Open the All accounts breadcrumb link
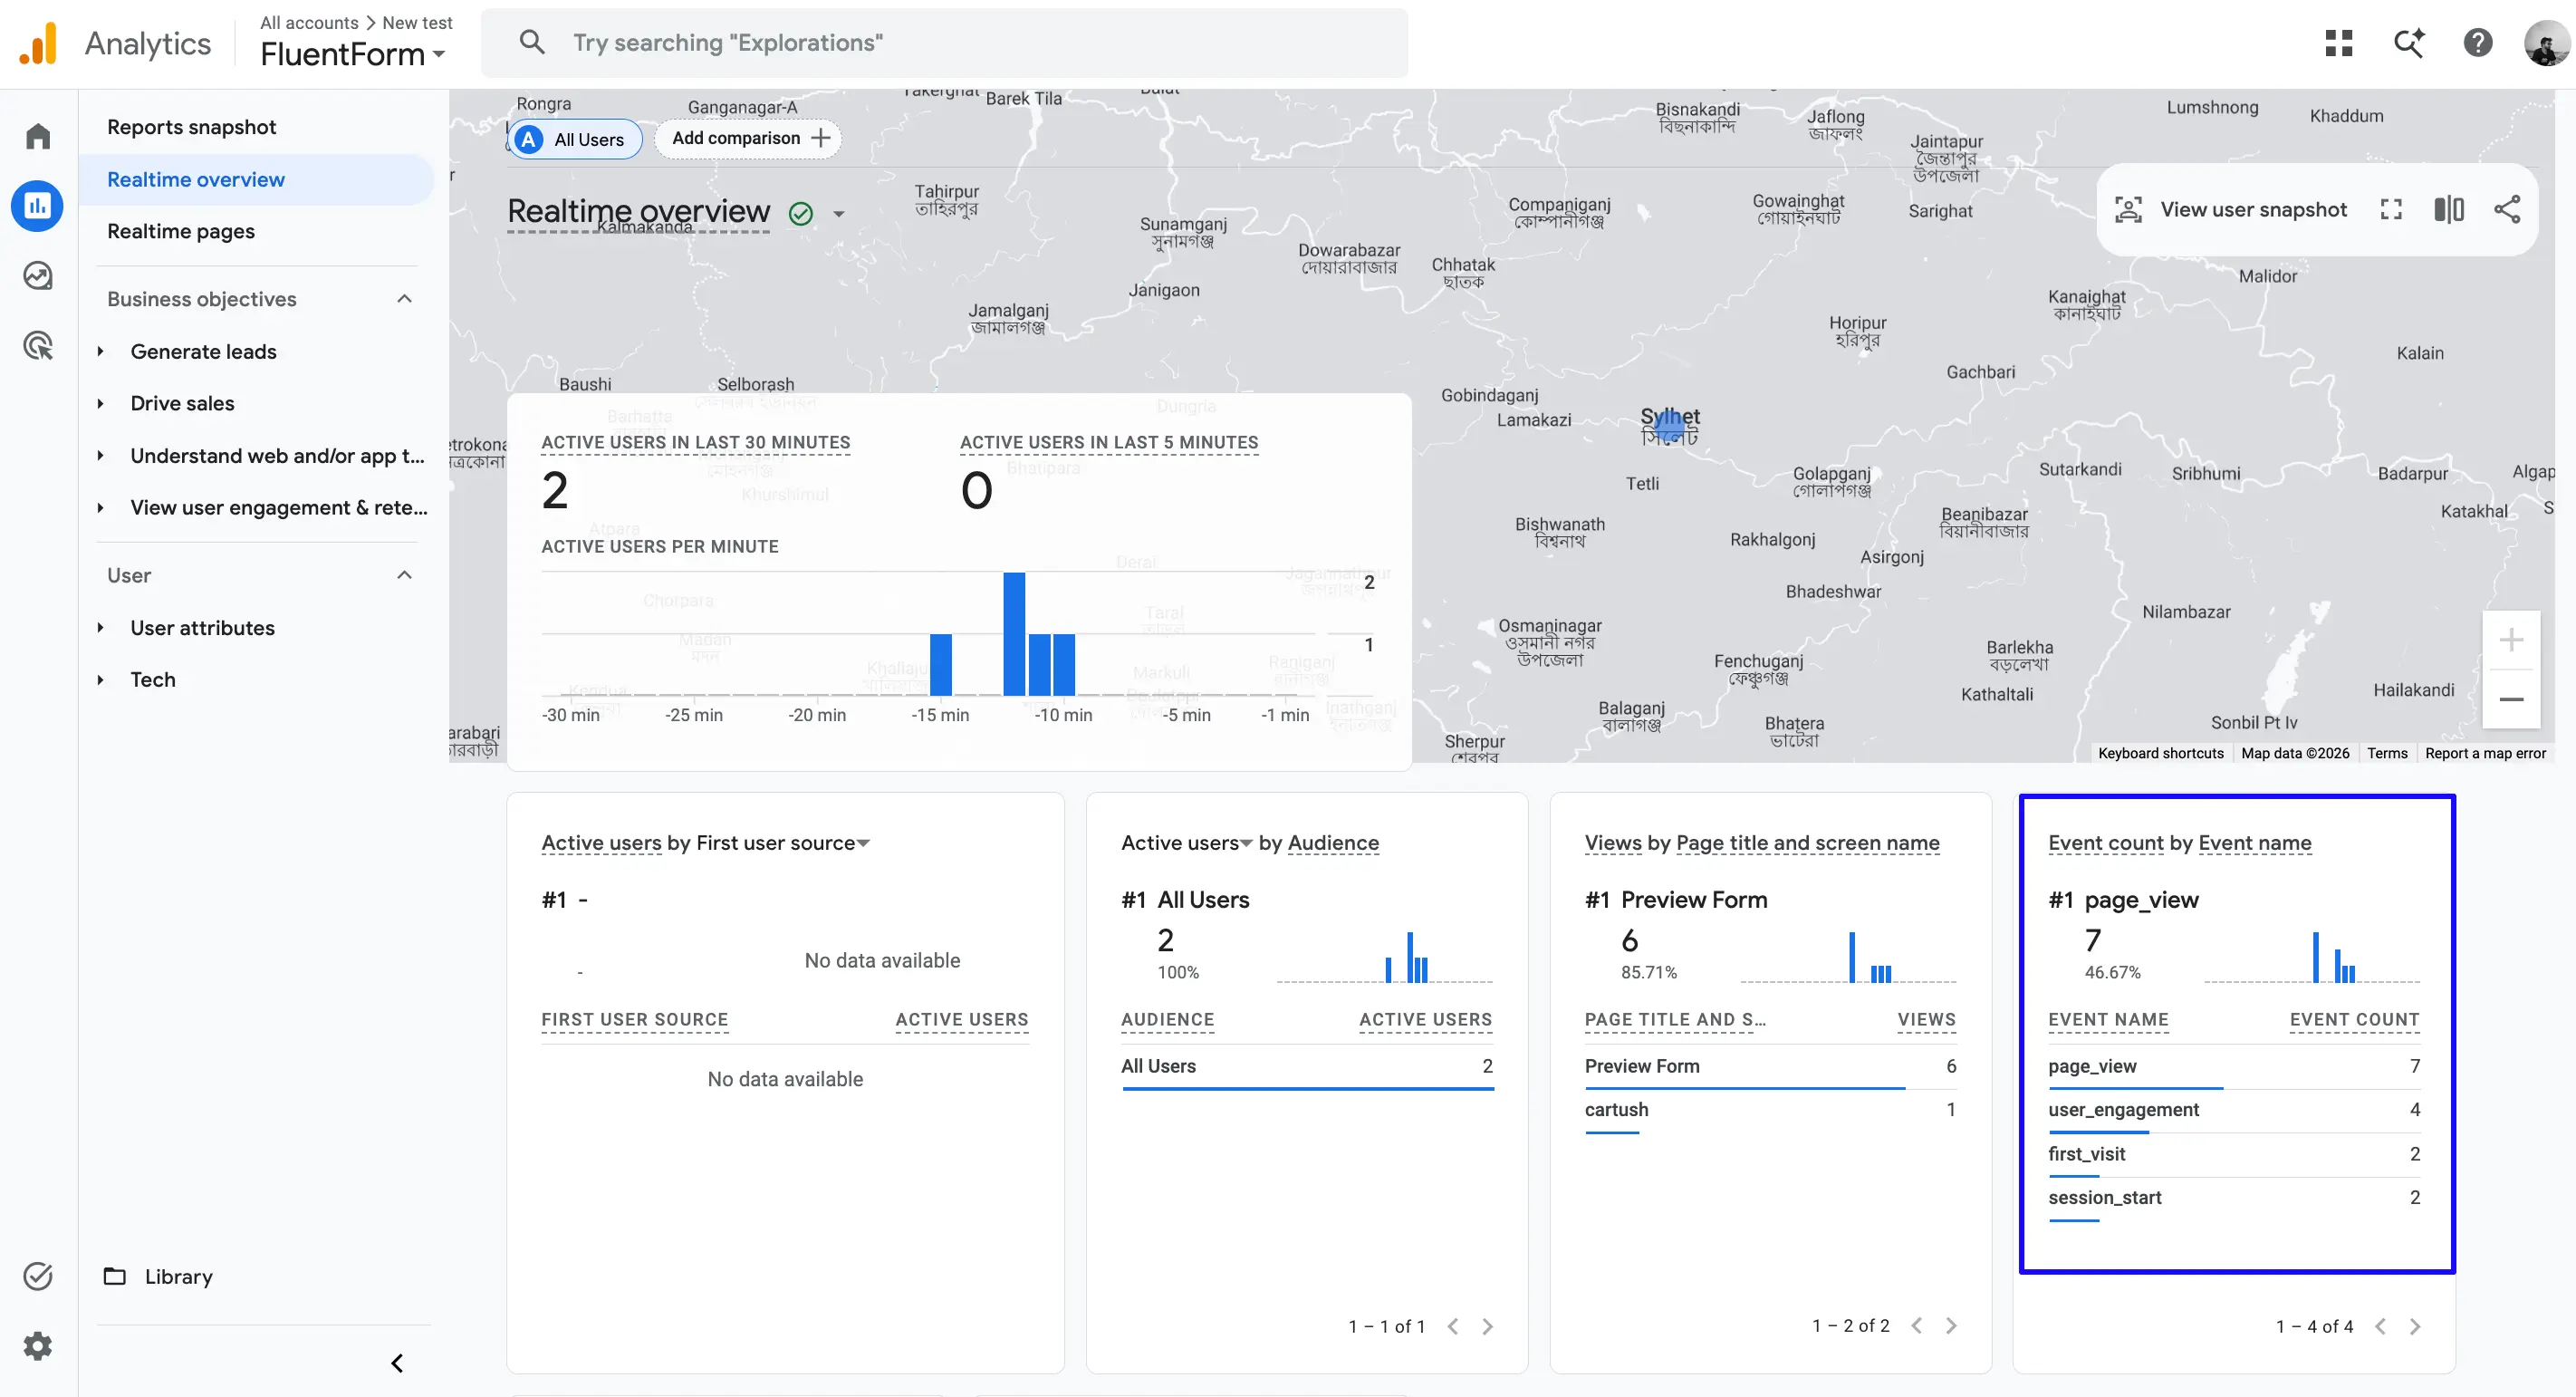Viewport: 2576px width, 1397px height. 309,22
